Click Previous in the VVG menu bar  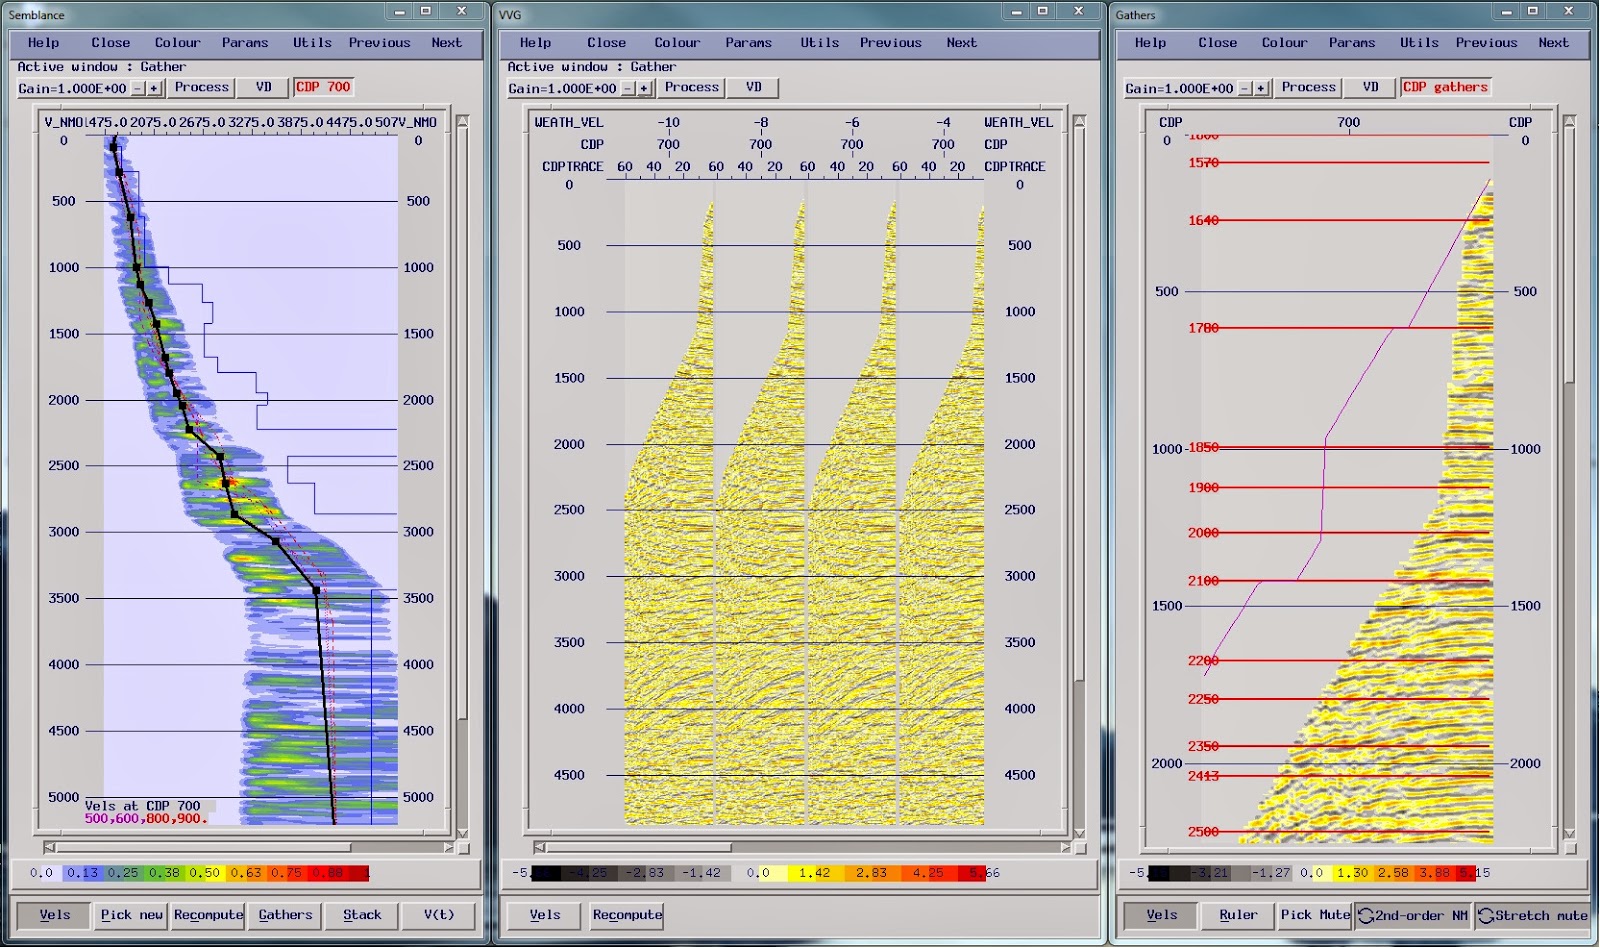pyautogui.click(x=889, y=42)
